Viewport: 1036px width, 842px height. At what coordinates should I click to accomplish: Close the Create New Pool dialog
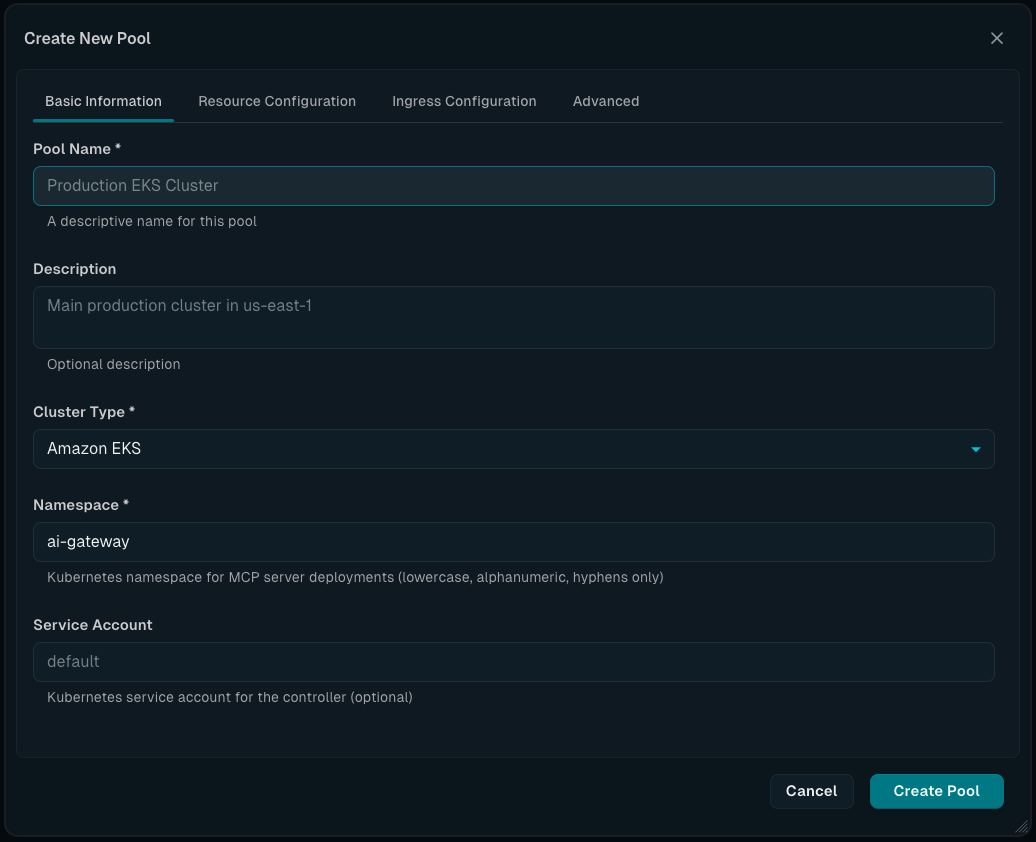pyautogui.click(x=996, y=38)
